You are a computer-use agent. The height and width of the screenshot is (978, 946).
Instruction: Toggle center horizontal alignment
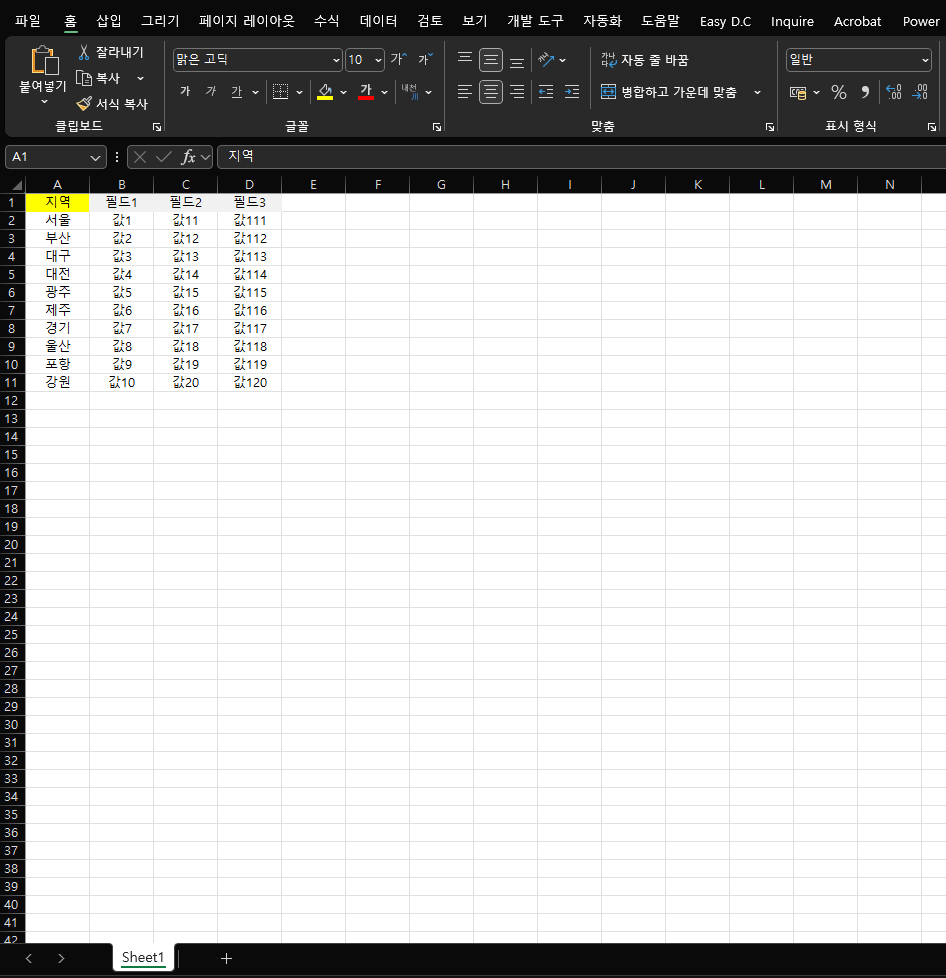click(490, 92)
